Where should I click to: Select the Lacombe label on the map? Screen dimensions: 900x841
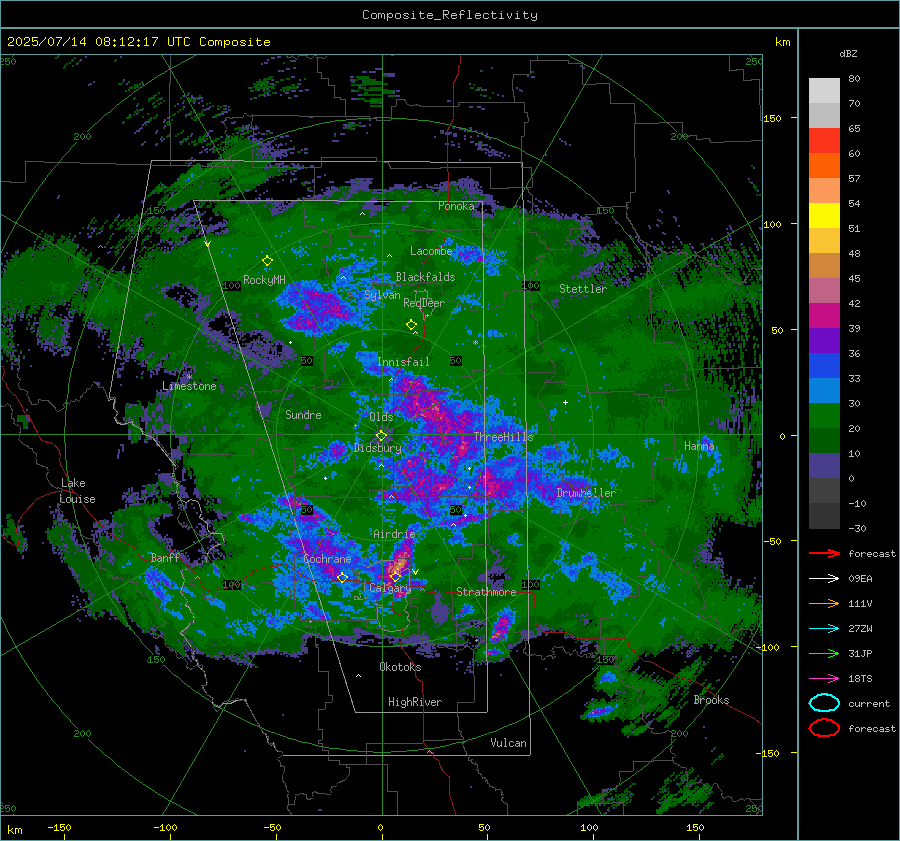[431, 251]
